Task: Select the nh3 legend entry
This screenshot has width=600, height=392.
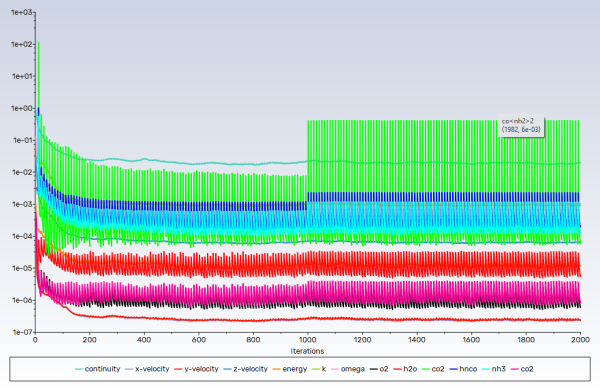Action: [494, 369]
